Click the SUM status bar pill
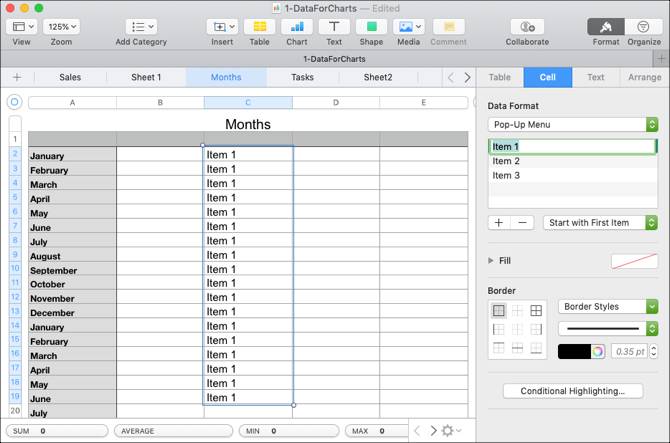 (x=57, y=431)
